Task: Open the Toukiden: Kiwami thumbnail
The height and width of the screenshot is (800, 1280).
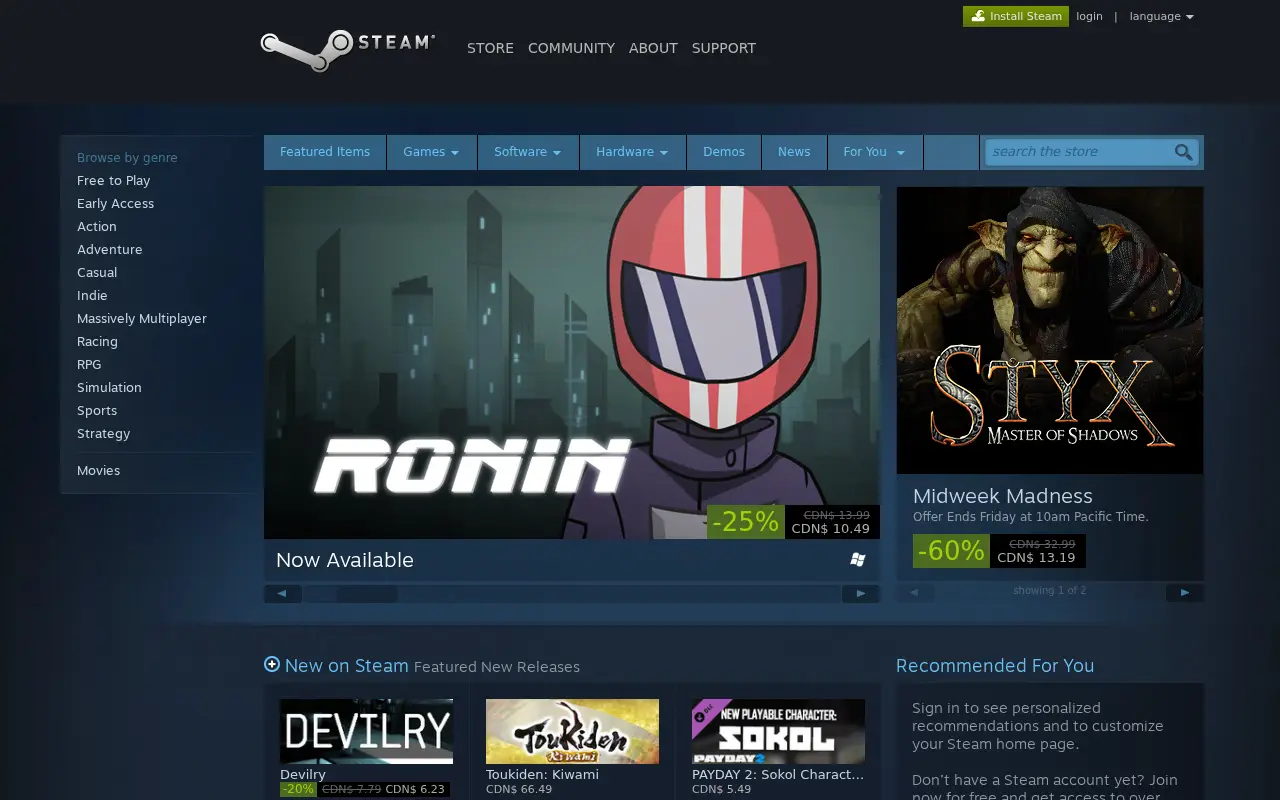Action: [572, 731]
